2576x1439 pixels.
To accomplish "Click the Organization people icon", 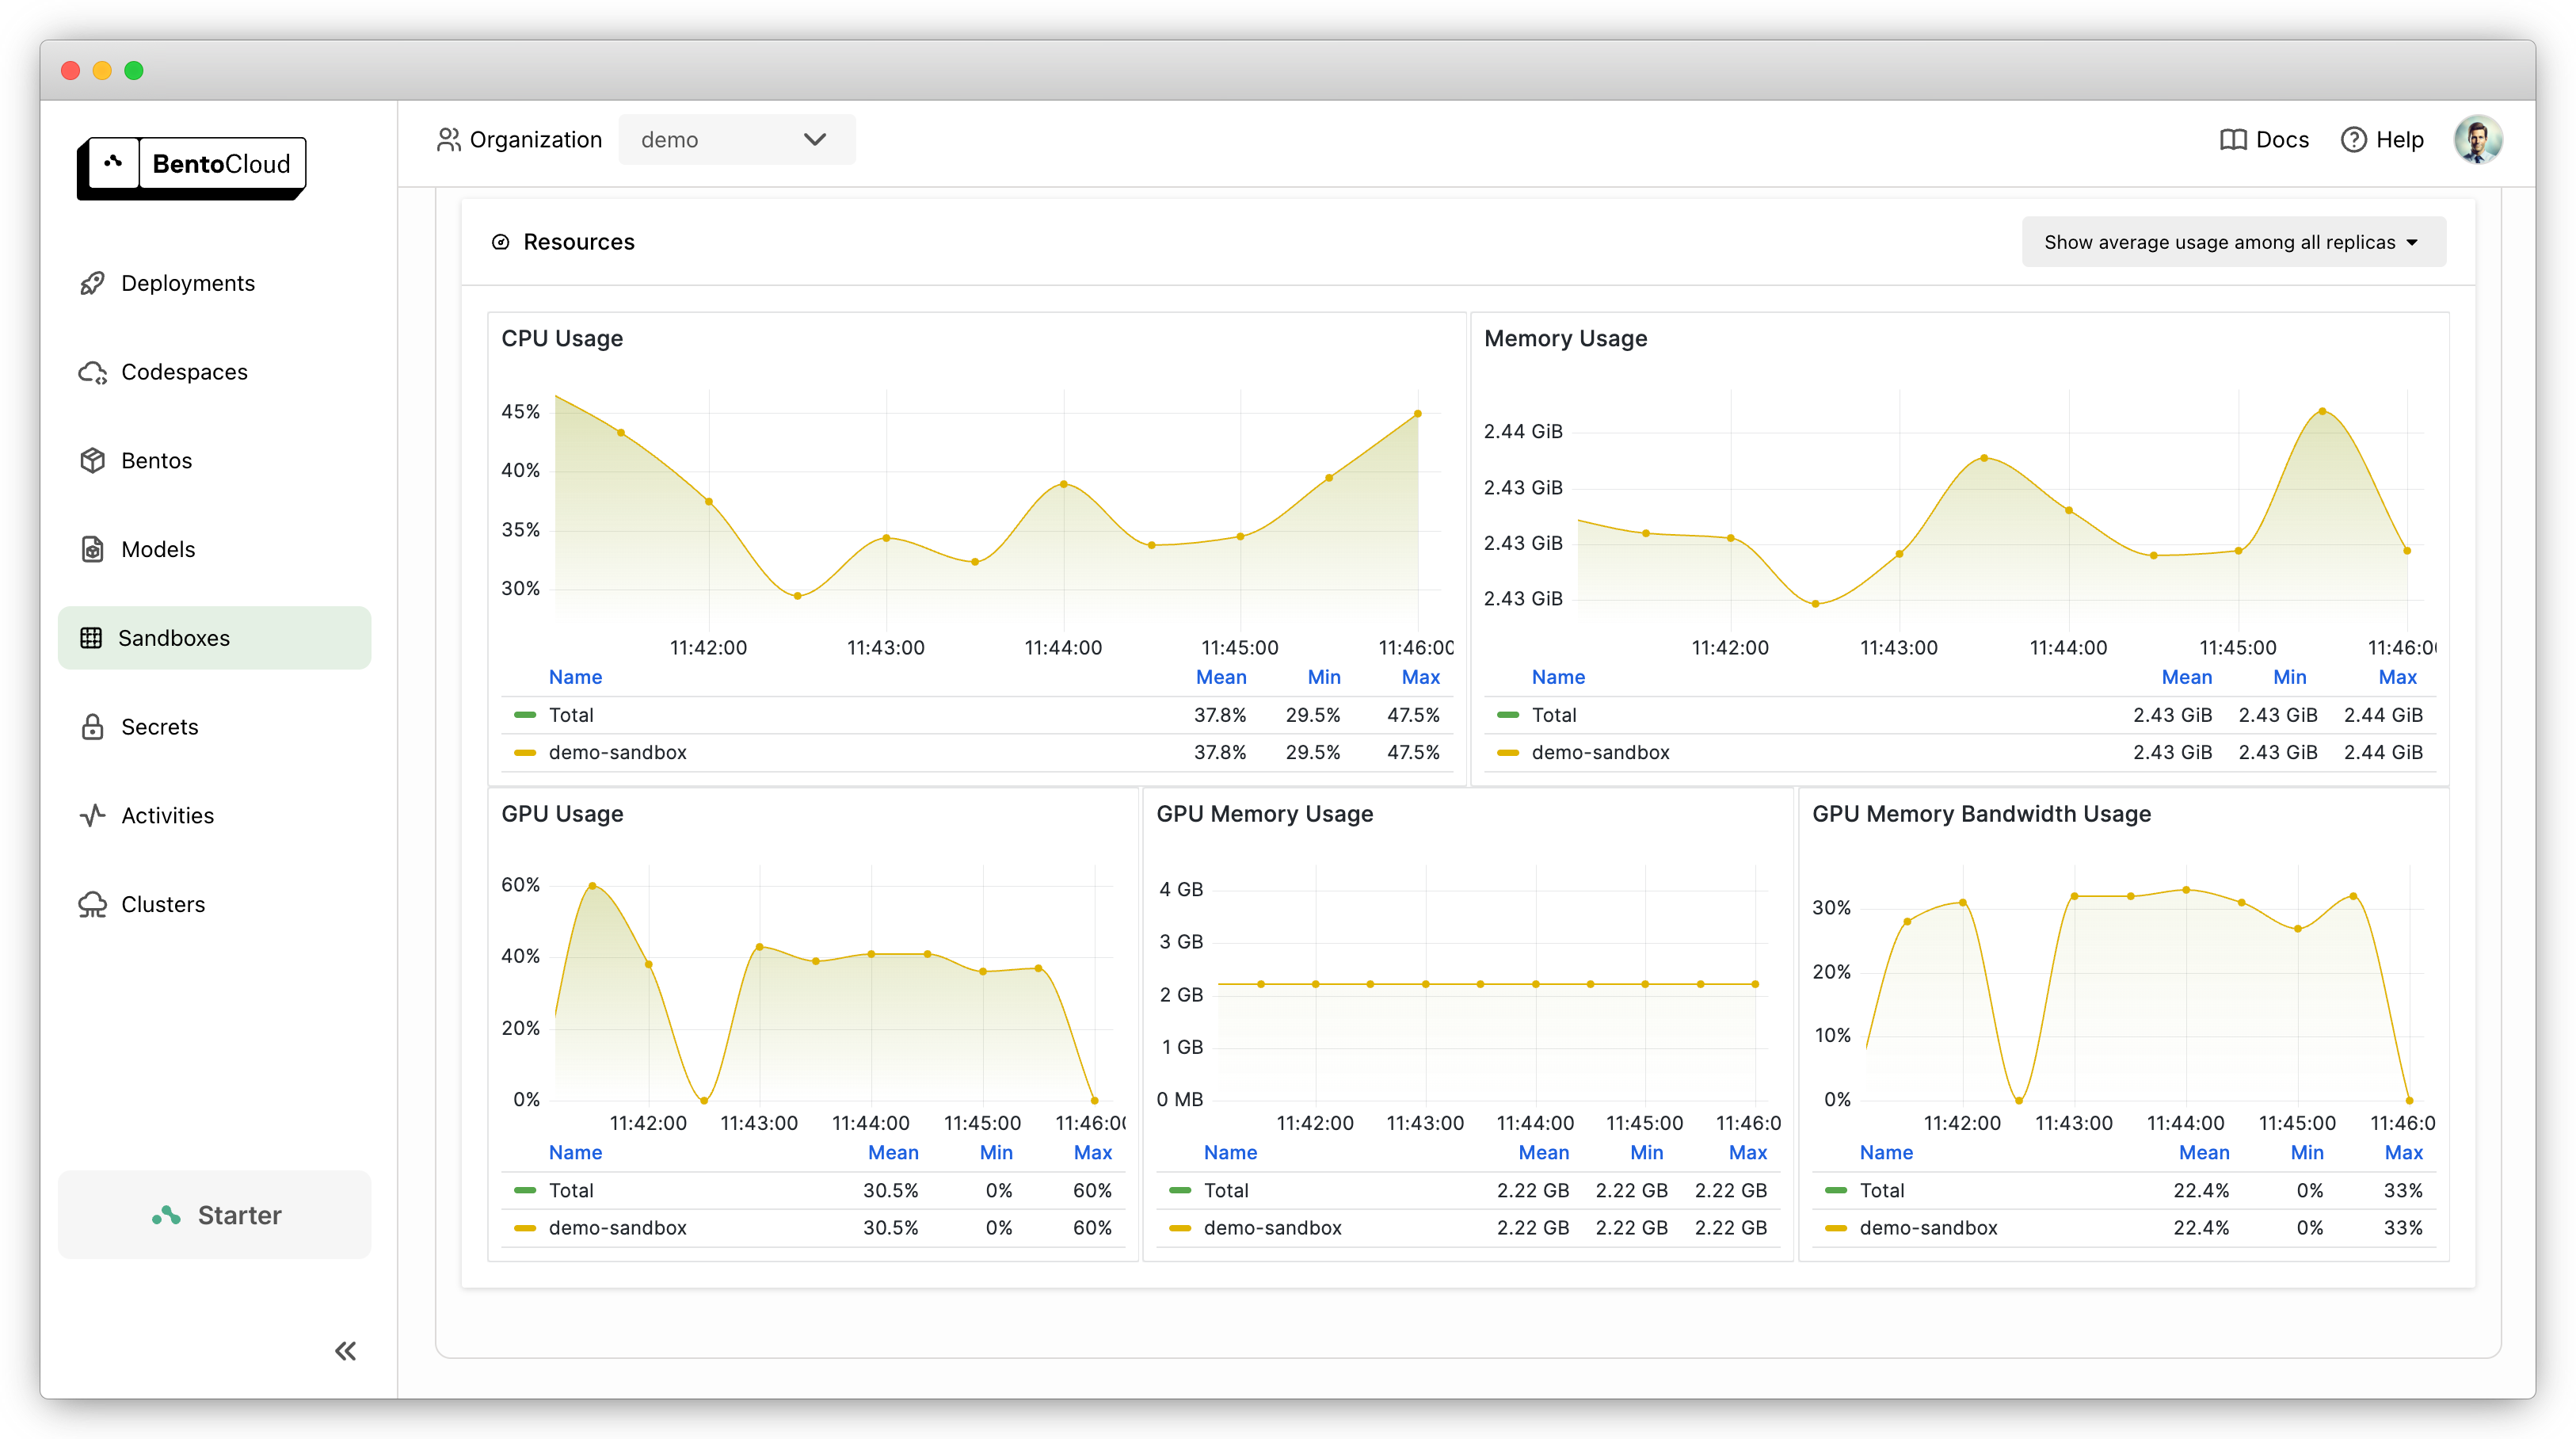I will point(448,140).
